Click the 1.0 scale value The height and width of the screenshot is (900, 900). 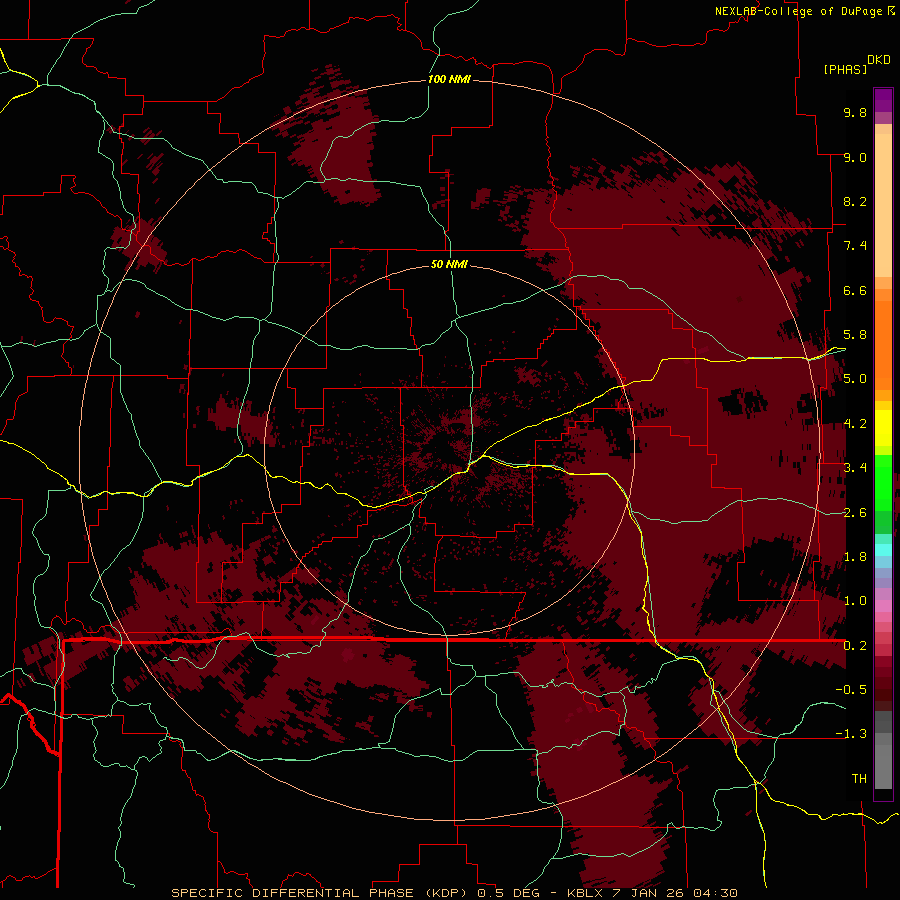(855, 602)
